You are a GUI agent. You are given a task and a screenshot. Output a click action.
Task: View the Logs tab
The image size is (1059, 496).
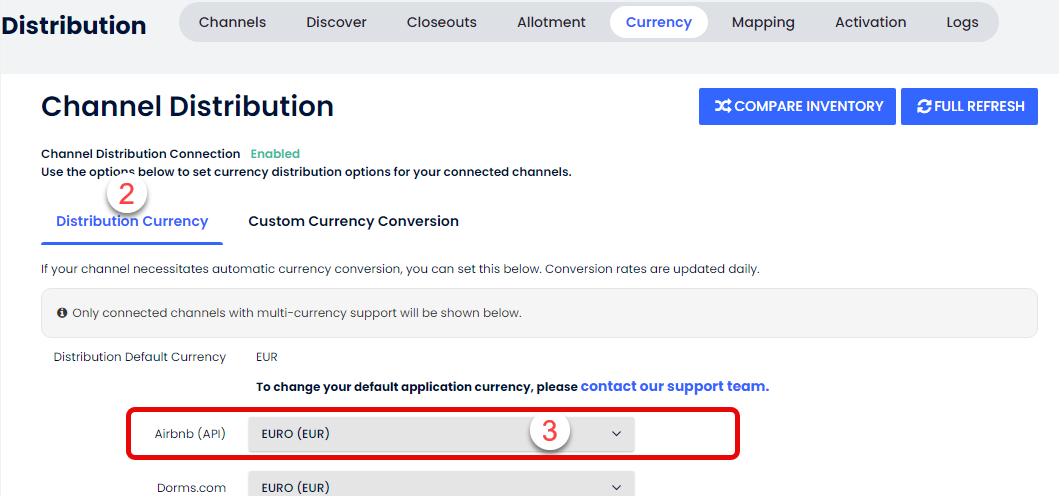coord(962,22)
